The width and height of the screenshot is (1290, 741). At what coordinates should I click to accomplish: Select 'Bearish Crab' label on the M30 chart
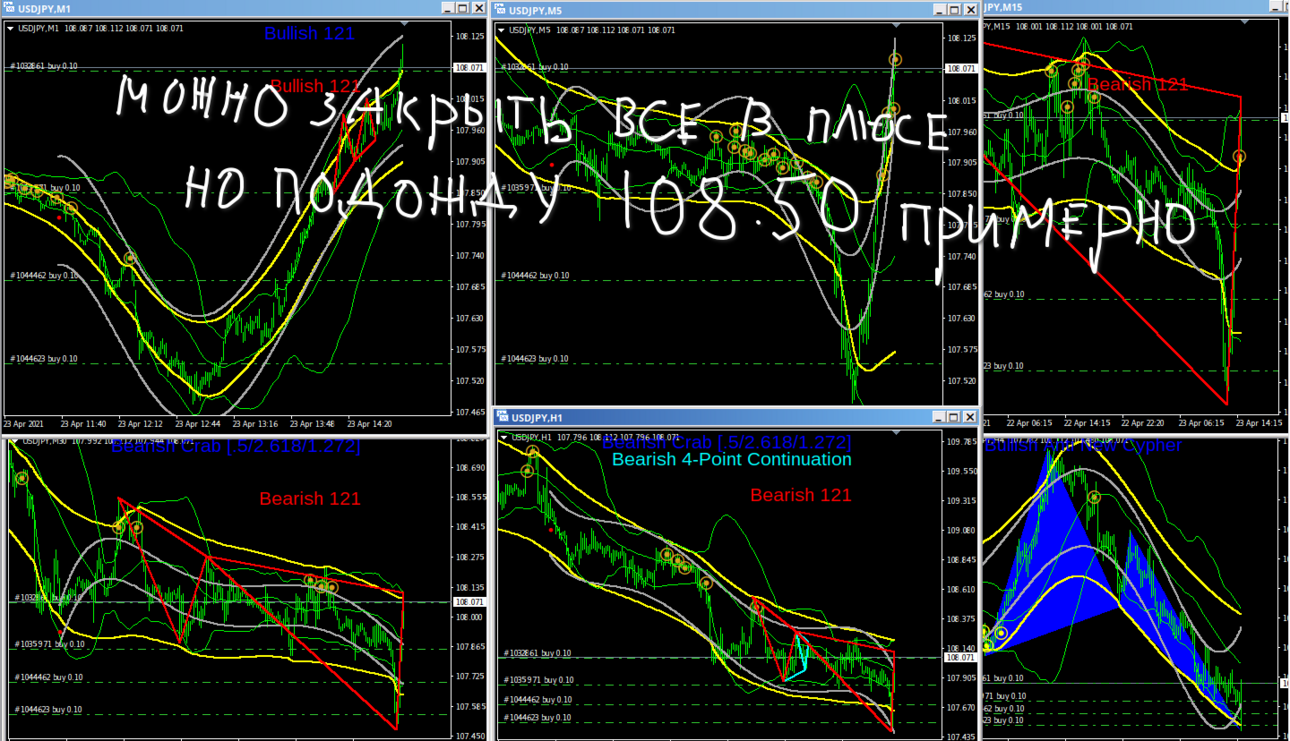[236, 446]
